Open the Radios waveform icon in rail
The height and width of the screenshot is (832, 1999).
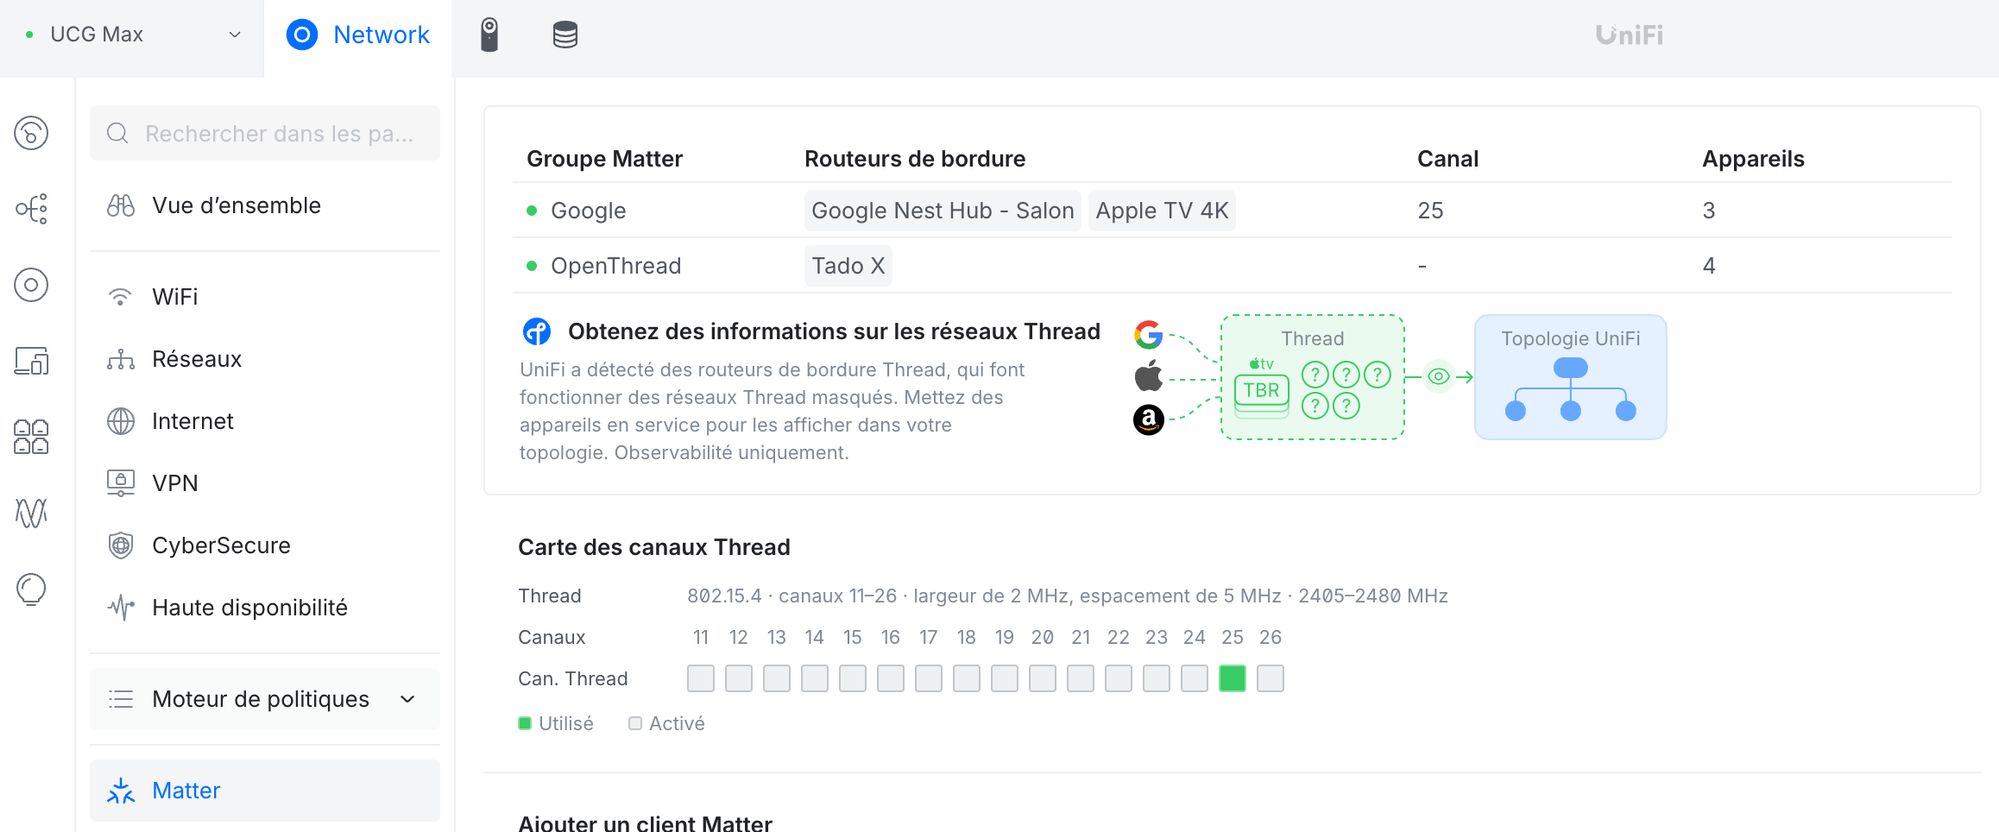tap(31, 513)
